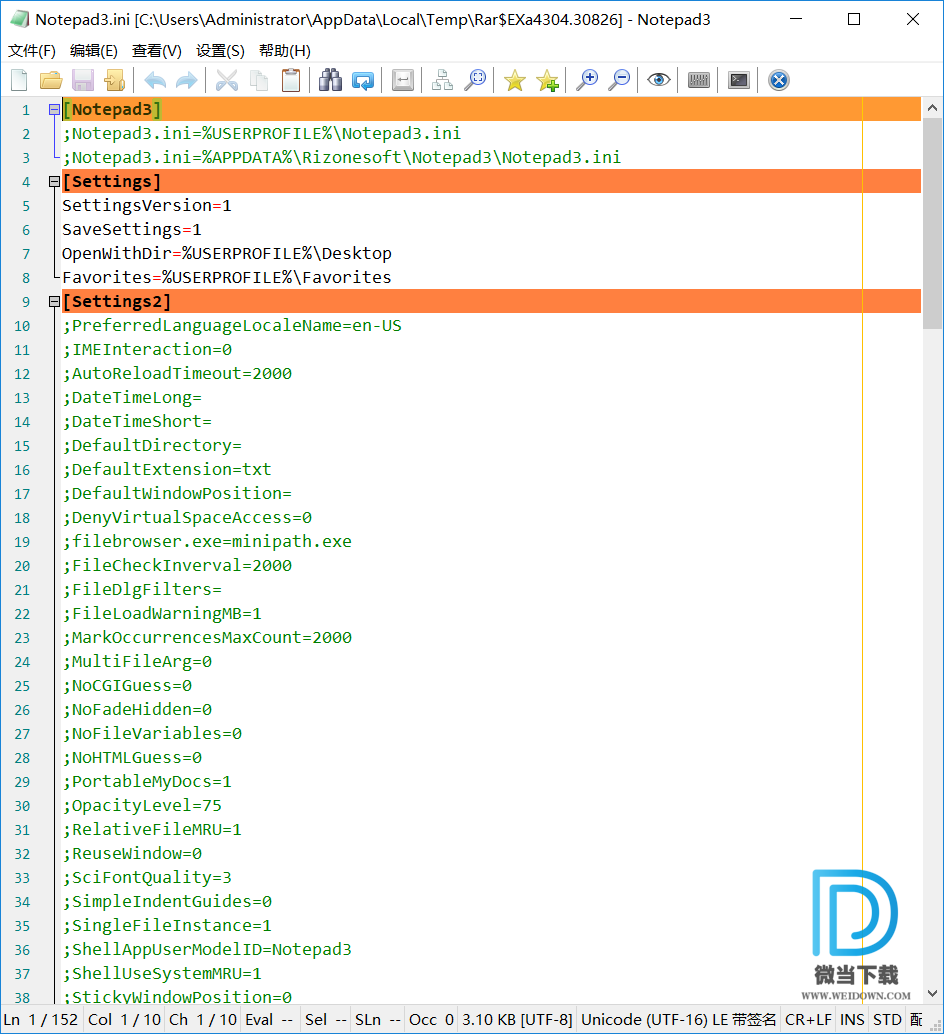The image size is (944, 1034).
Task: Click the OpenWithDir=%USERPROFILE%\Desktop line
Action: pyautogui.click(x=227, y=253)
